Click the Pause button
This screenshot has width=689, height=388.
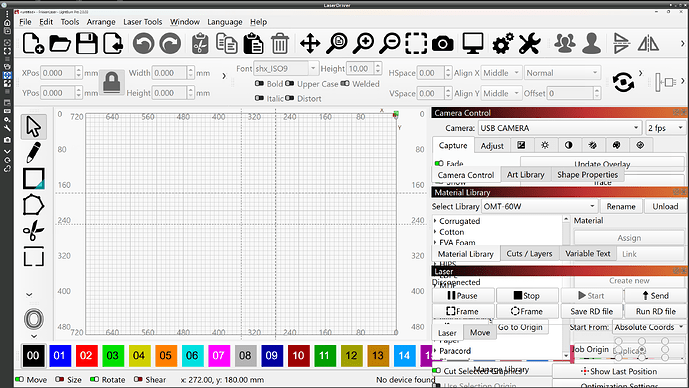tap(463, 296)
